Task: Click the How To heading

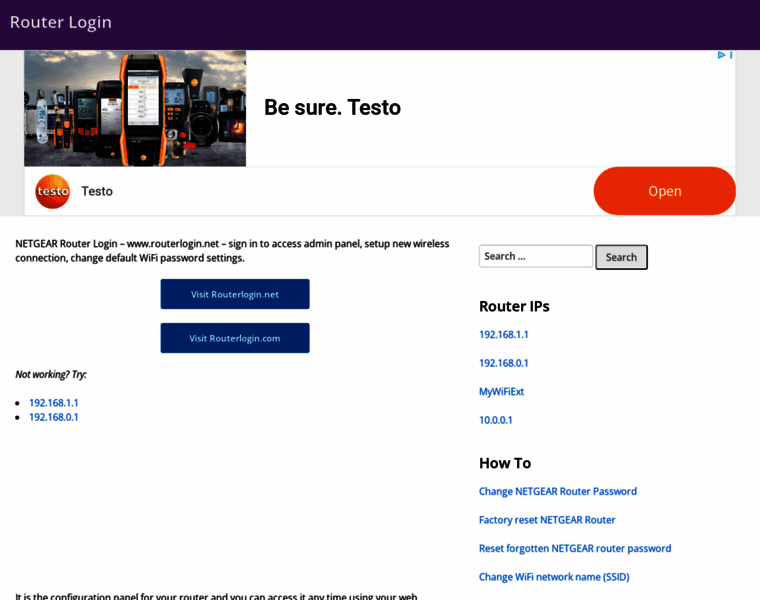Action: pos(505,463)
